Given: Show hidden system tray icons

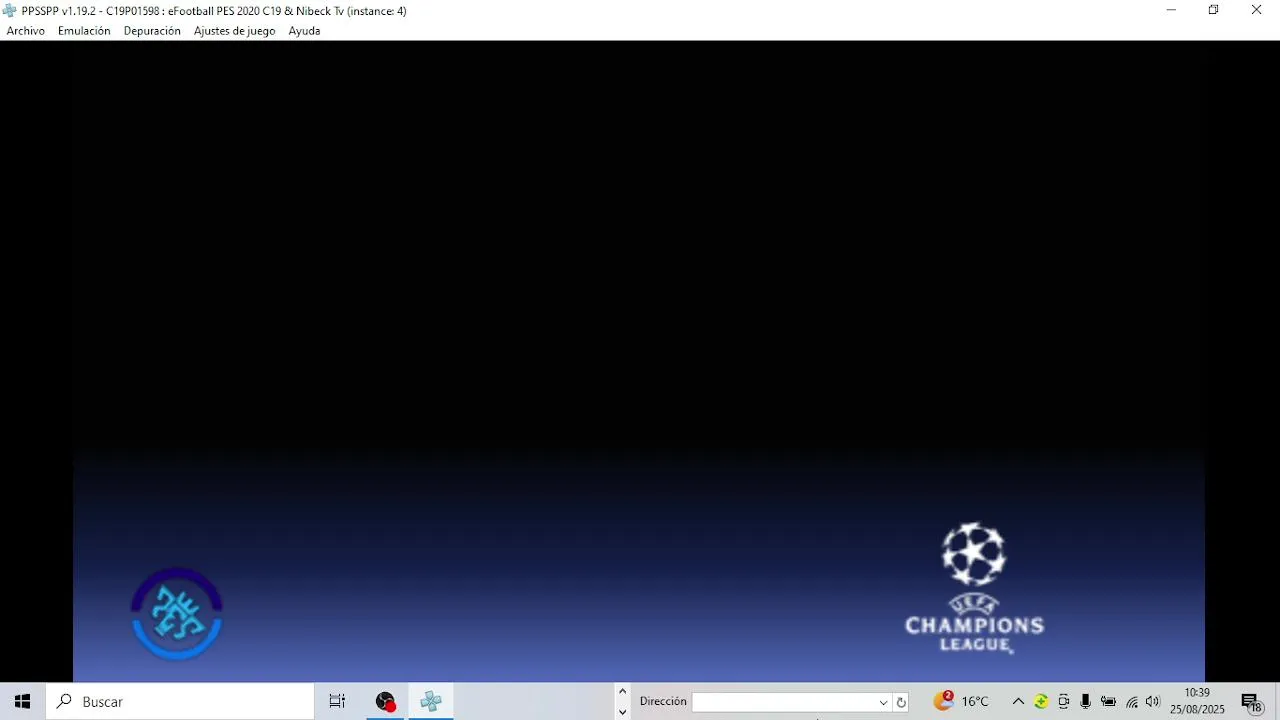Looking at the screenshot, I should point(1018,702).
